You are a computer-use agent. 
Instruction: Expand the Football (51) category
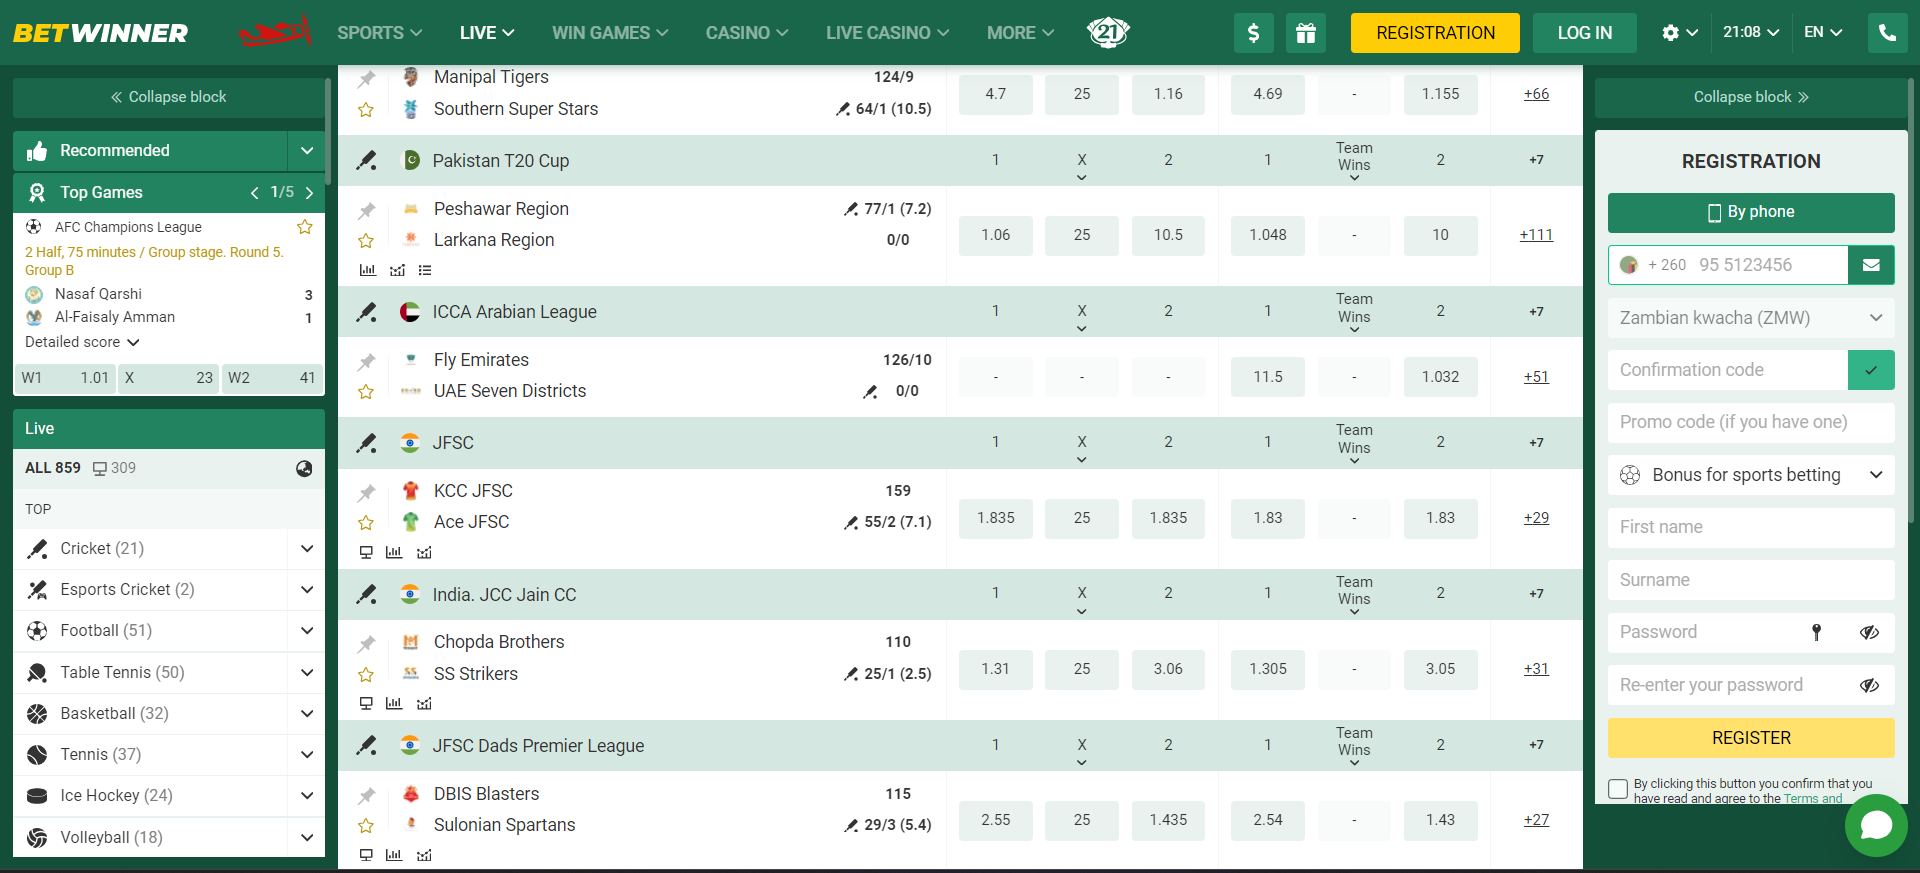[x=307, y=630]
